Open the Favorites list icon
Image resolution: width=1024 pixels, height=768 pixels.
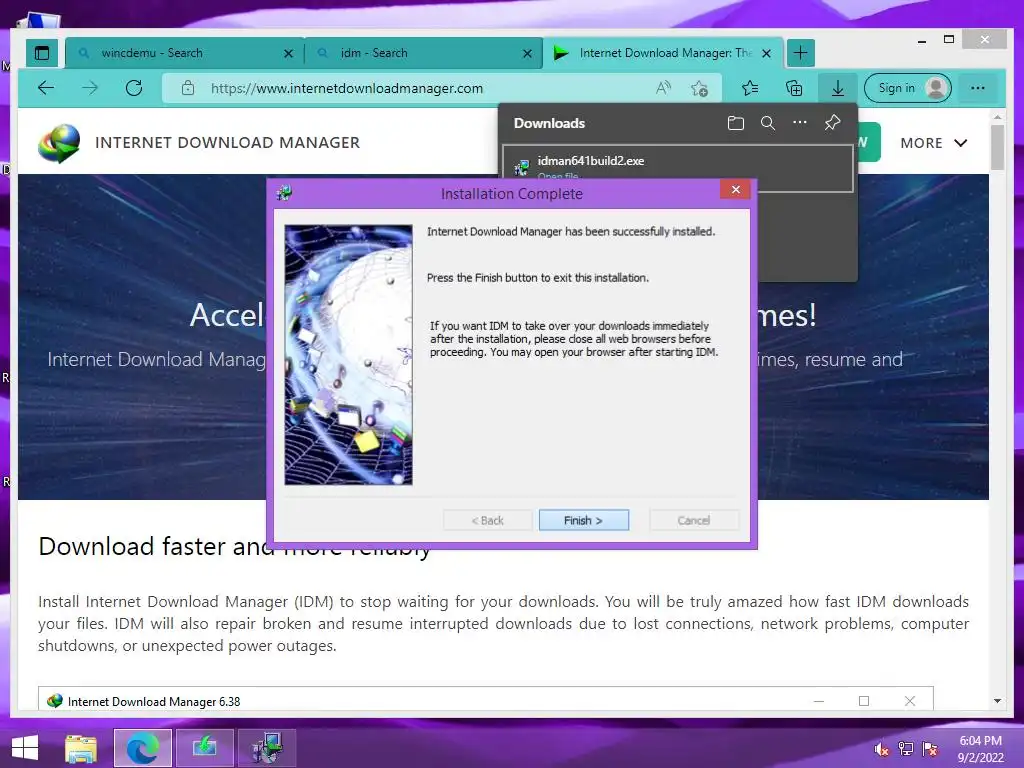pyautogui.click(x=750, y=88)
